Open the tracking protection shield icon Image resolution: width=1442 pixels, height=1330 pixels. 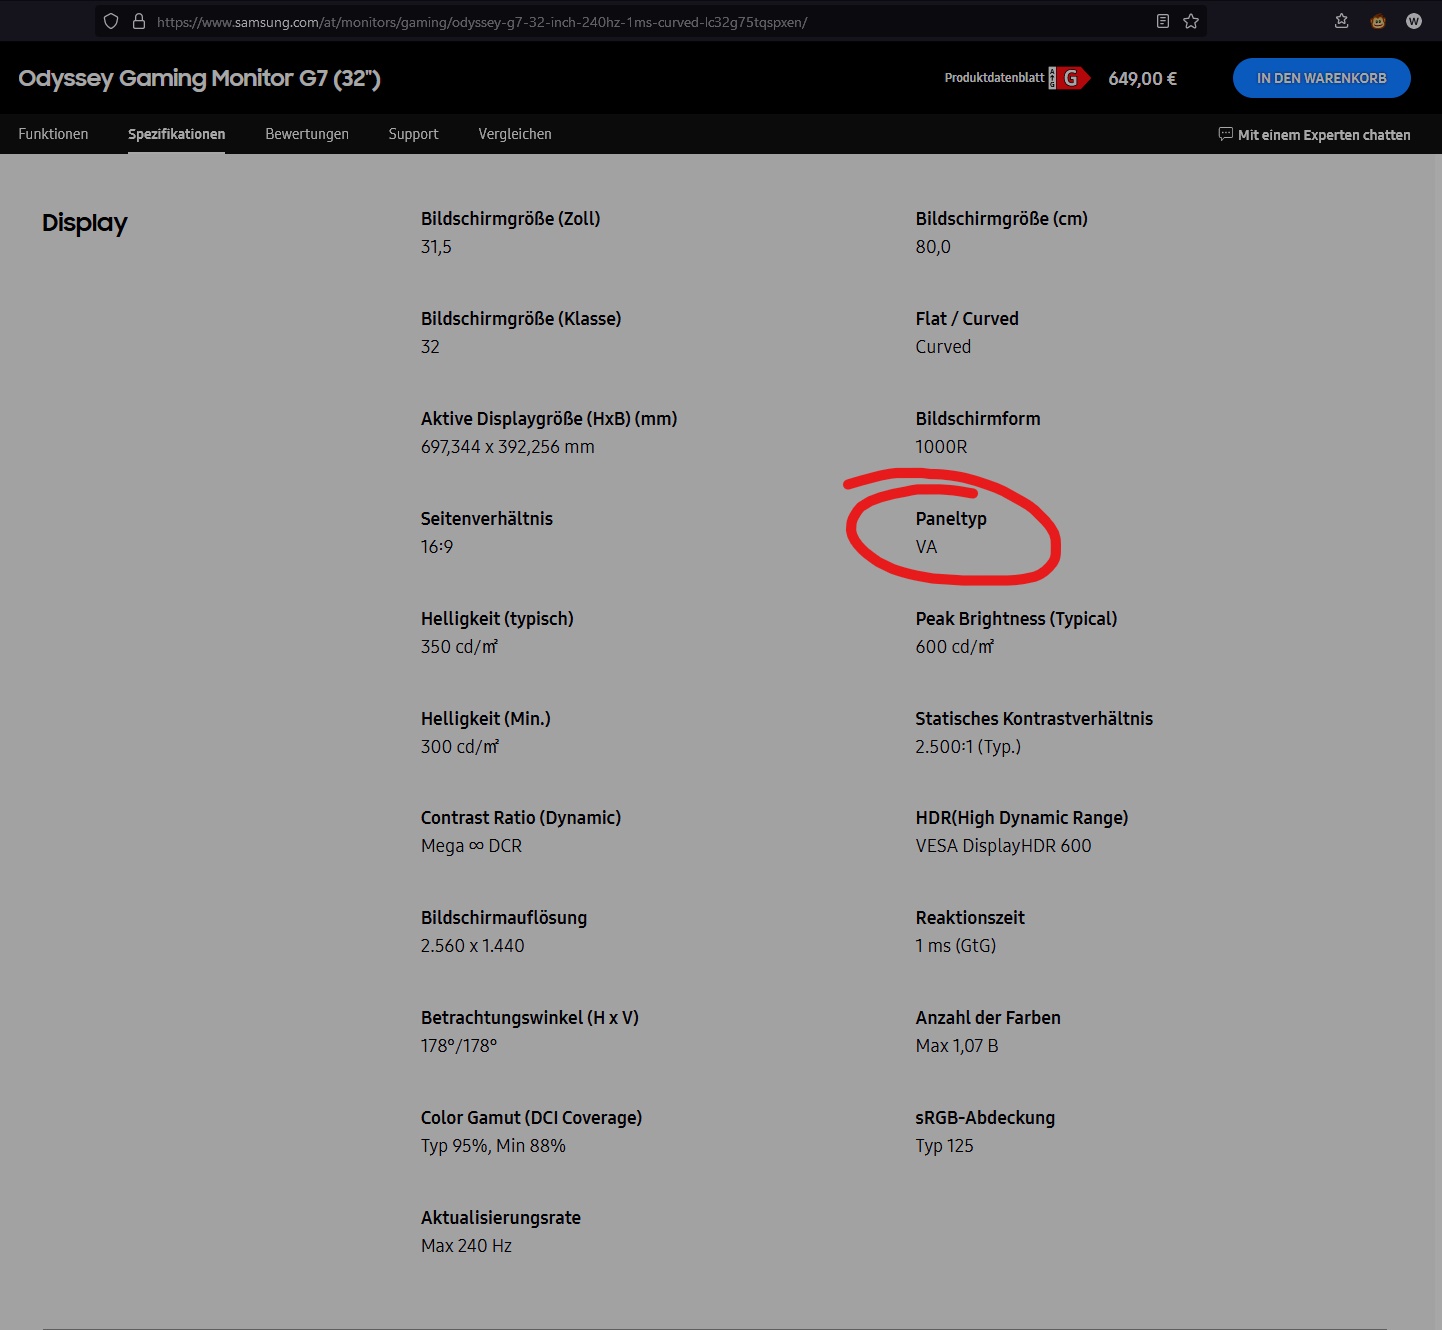110,21
